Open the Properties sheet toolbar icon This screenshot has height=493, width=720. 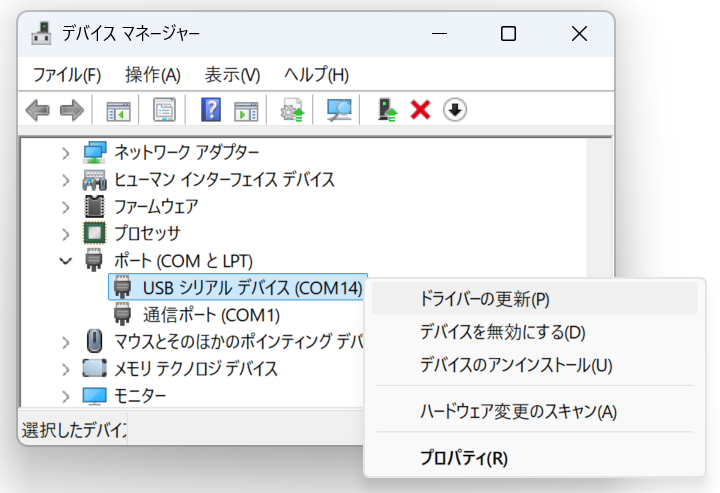164,110
